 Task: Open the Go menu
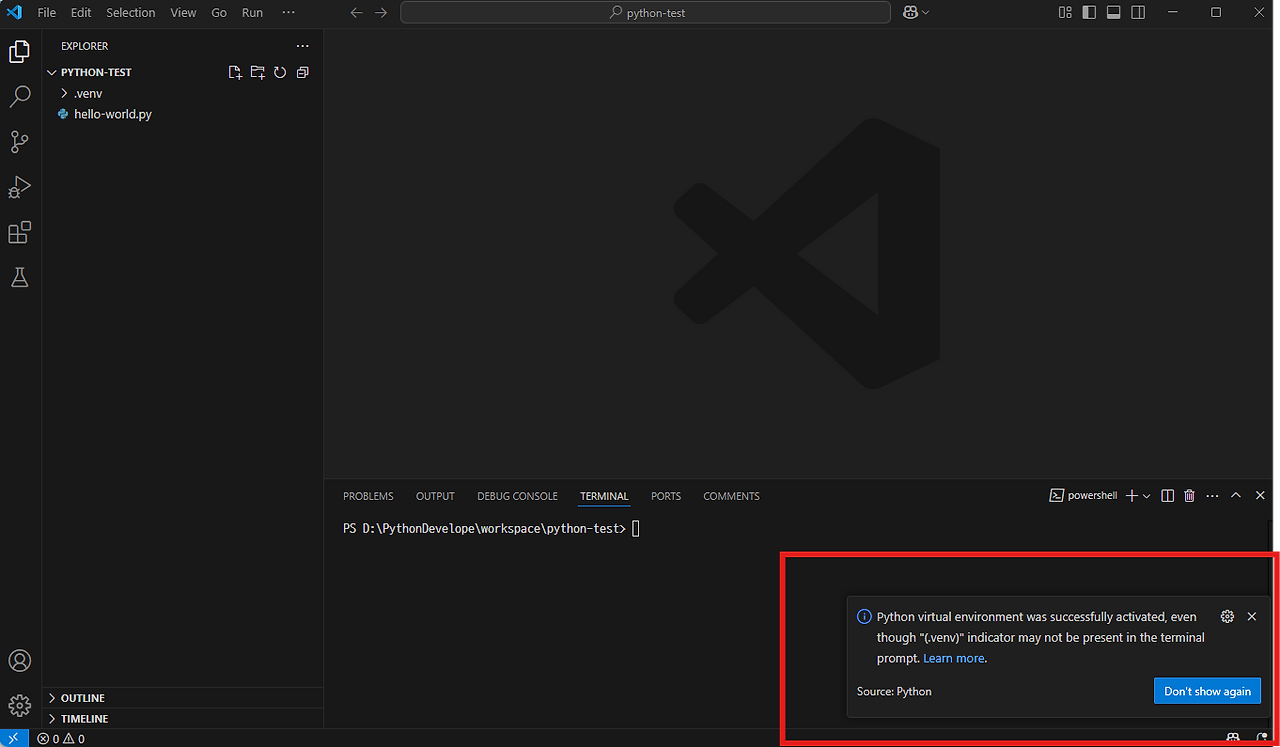coord(219,13)
